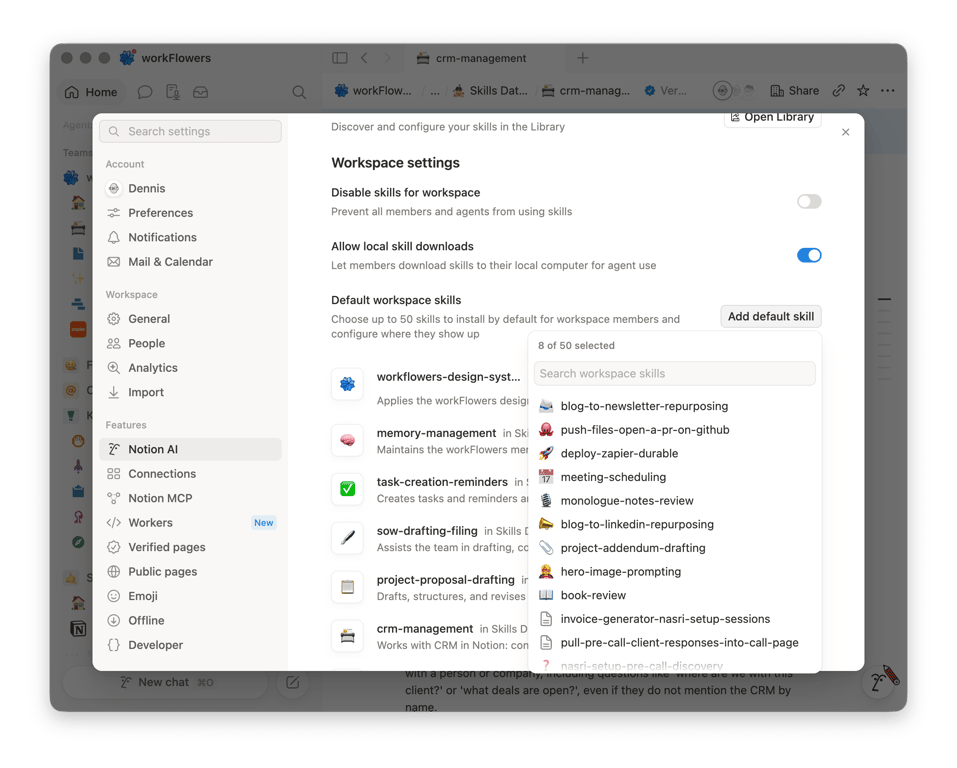This screenshot has width=957, height=768.
Task: Open Workers settings marked New
Action: click(190, 523)
